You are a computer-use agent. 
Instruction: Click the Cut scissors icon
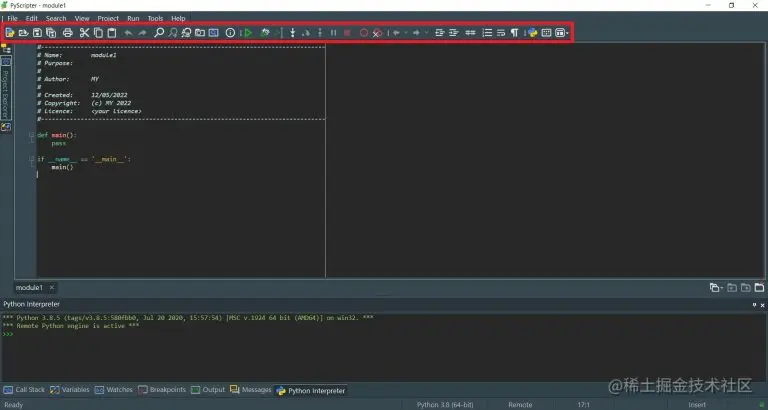pyautogui.click(x=84, y=33)
